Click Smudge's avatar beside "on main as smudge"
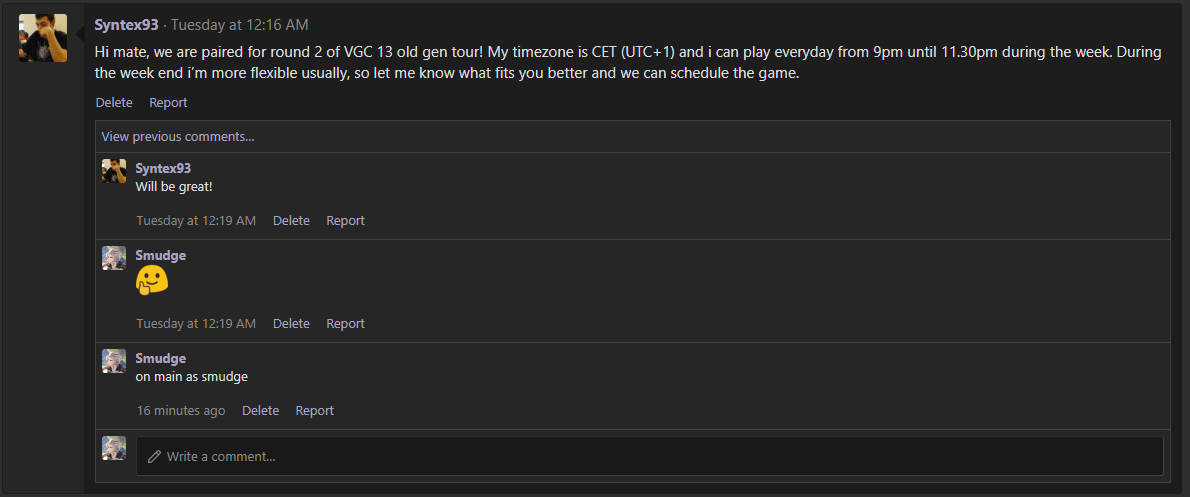The width and height of the screenshot is (1190, 497). 114,361
